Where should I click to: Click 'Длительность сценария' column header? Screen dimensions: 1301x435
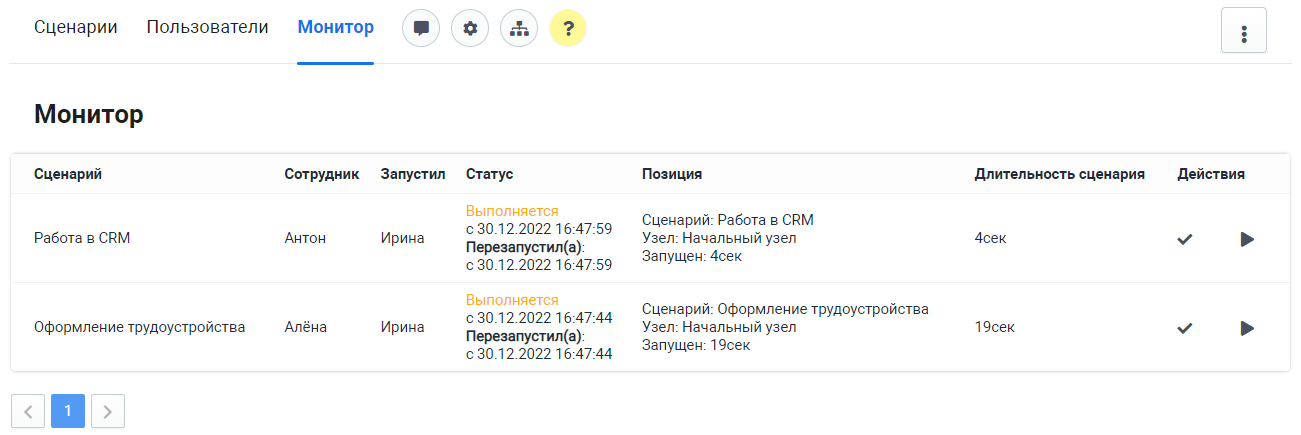[1059, 174]
